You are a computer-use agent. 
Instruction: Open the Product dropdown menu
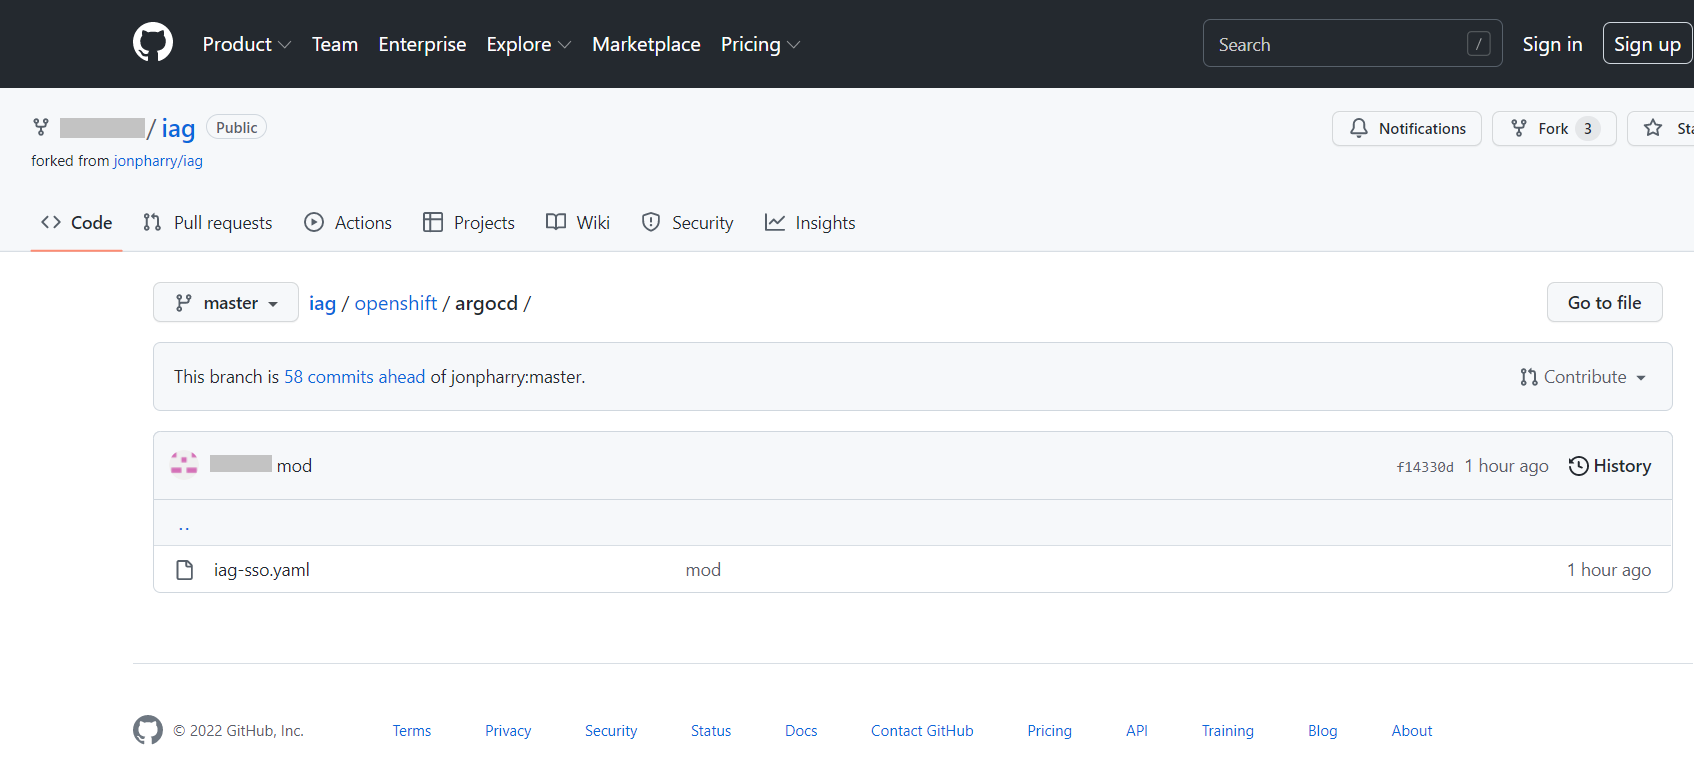click(x=247, y=44)
